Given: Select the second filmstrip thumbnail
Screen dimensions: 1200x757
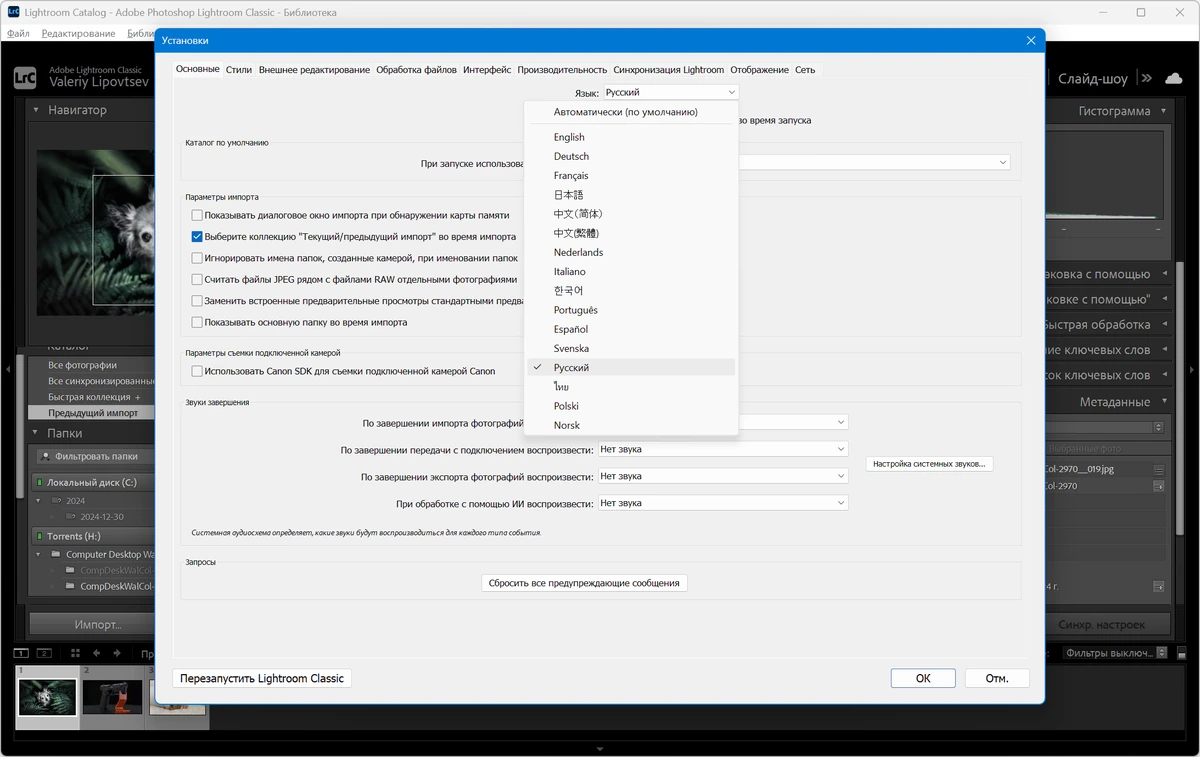Looking at the screenshot, I should coord(112,697).
